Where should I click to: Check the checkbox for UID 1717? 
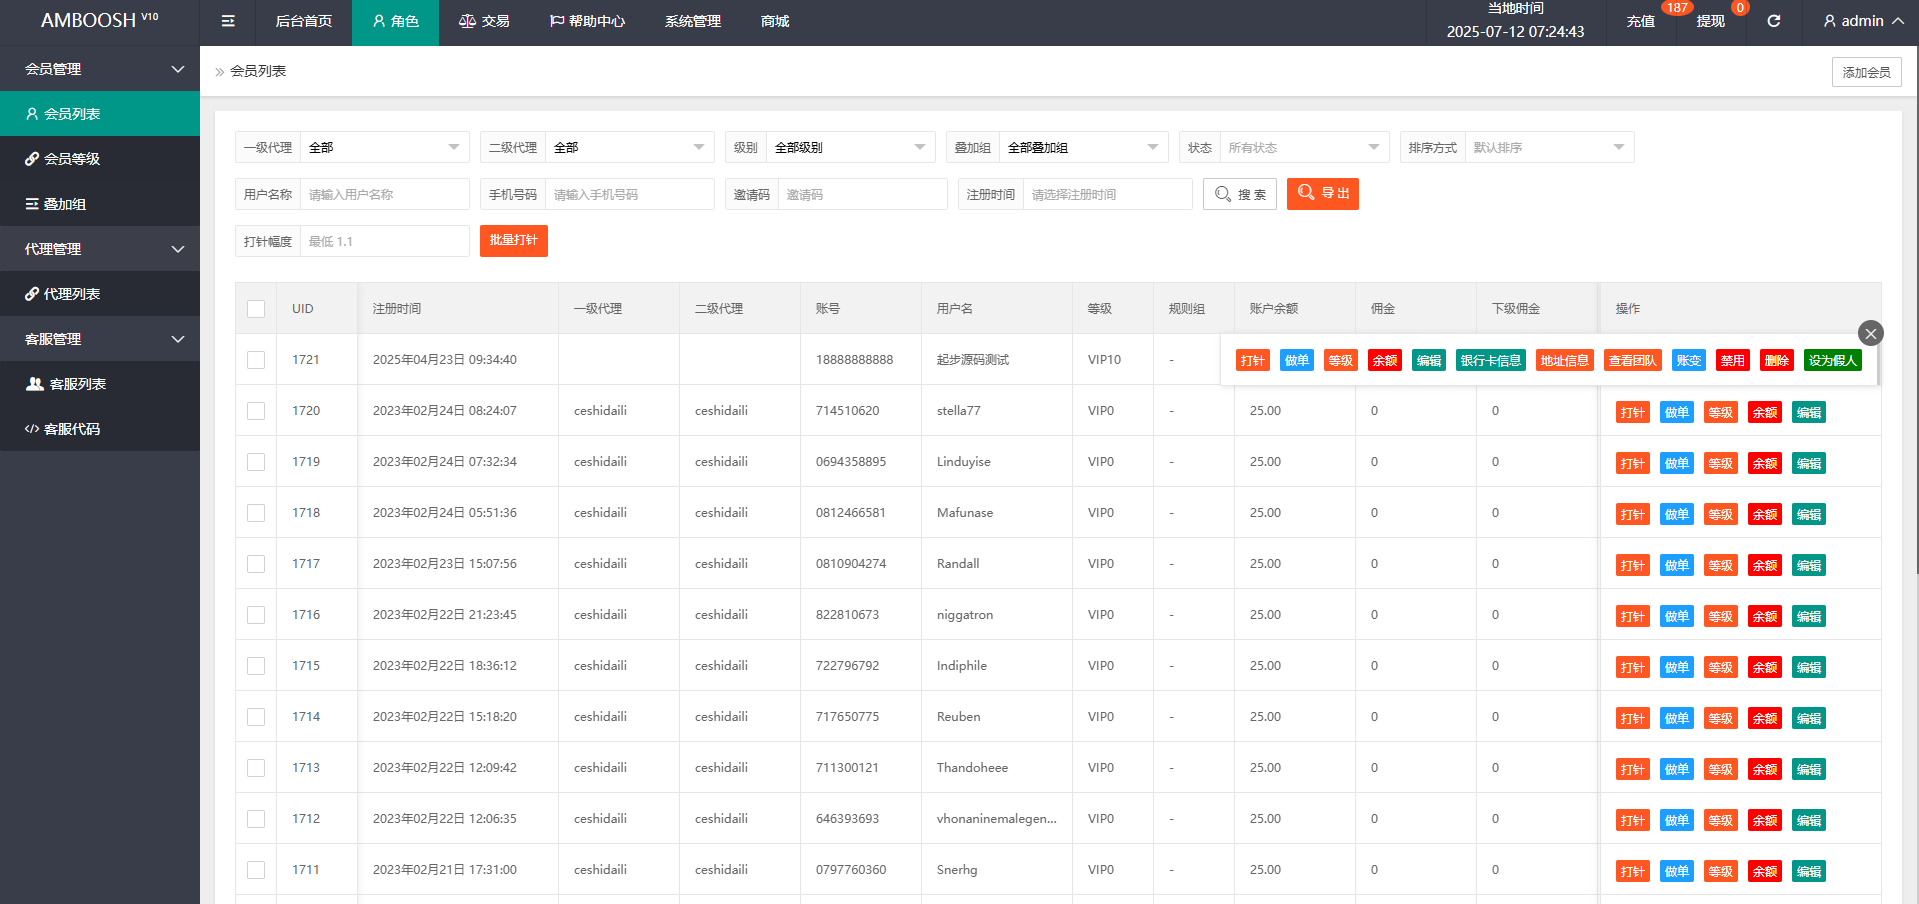(256, 564)
